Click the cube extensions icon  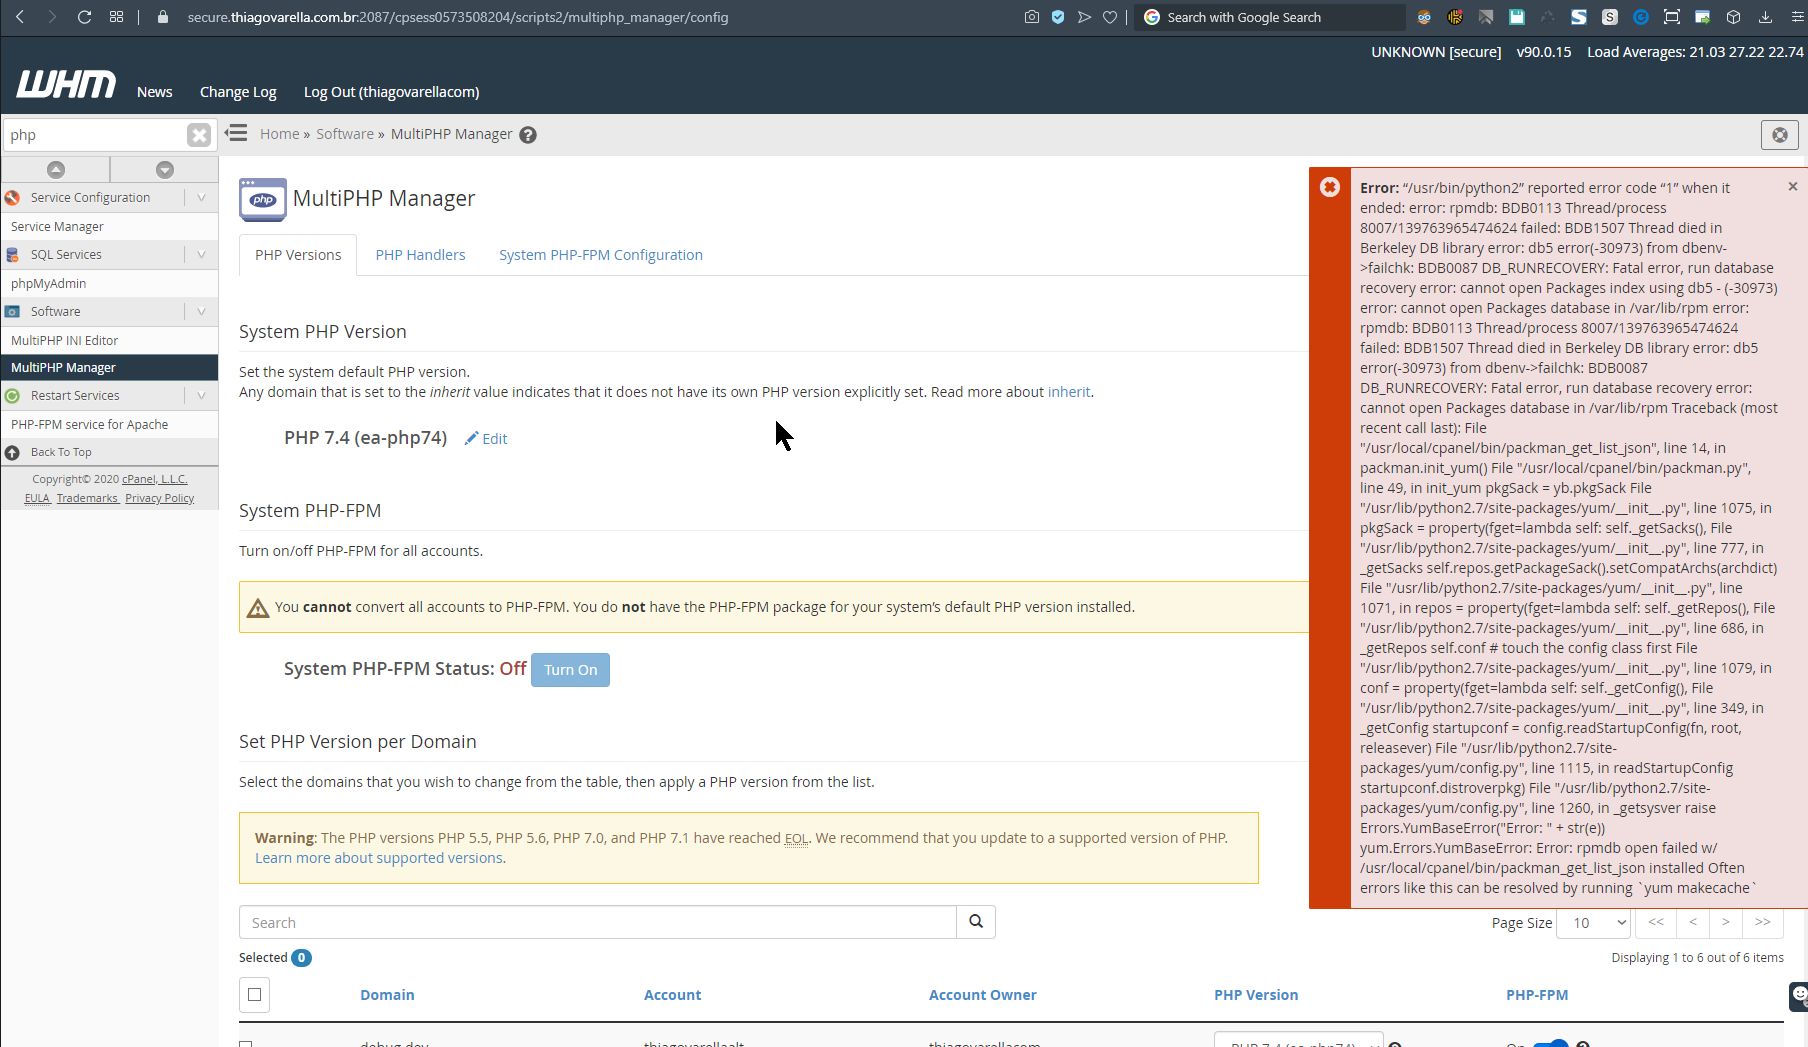(1734, 17)
